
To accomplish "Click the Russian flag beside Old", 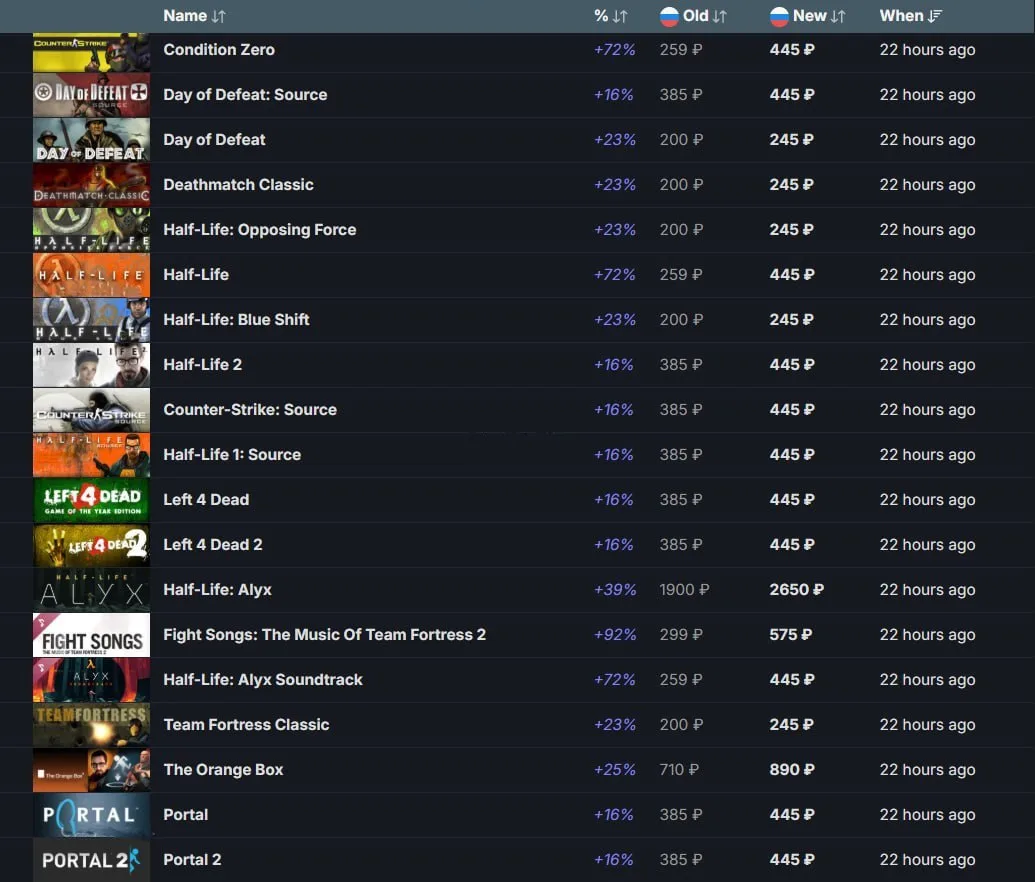I will (669, 17).
